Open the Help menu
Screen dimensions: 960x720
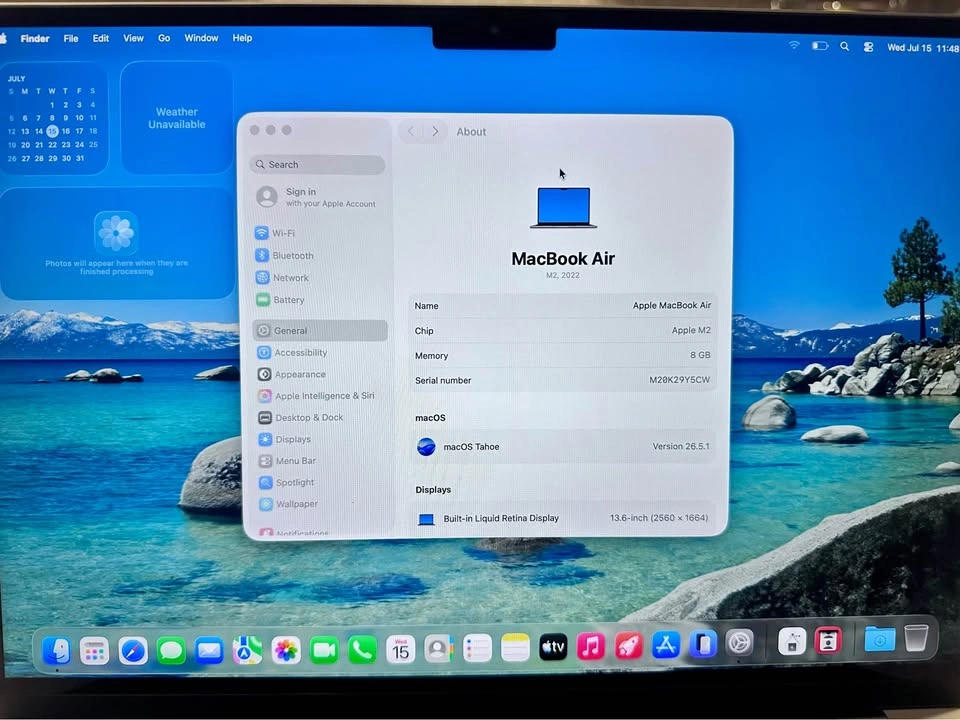click(x=242, y=38)
